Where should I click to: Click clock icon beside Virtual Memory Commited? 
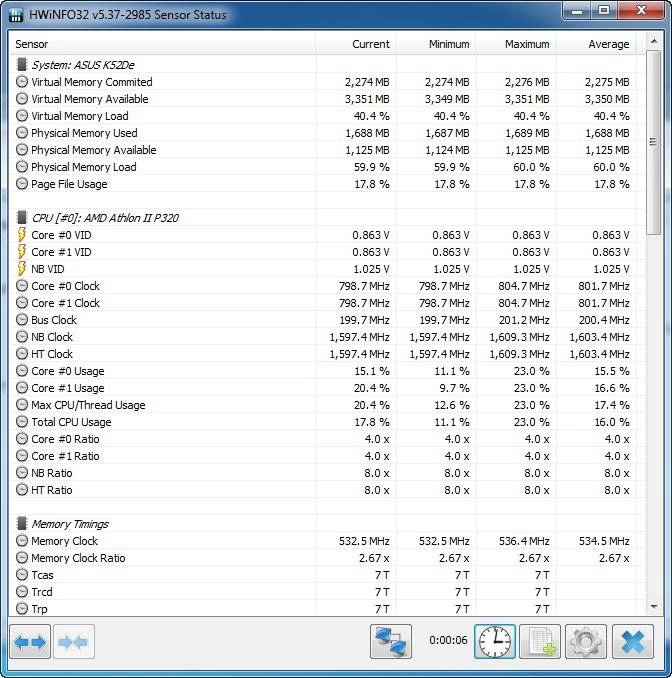(x=22, y=82)
